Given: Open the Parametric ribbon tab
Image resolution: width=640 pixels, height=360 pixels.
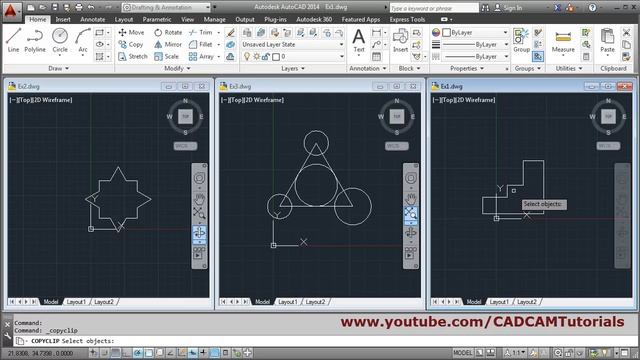Looking at the screenshot, I should [x=157, y=19].
